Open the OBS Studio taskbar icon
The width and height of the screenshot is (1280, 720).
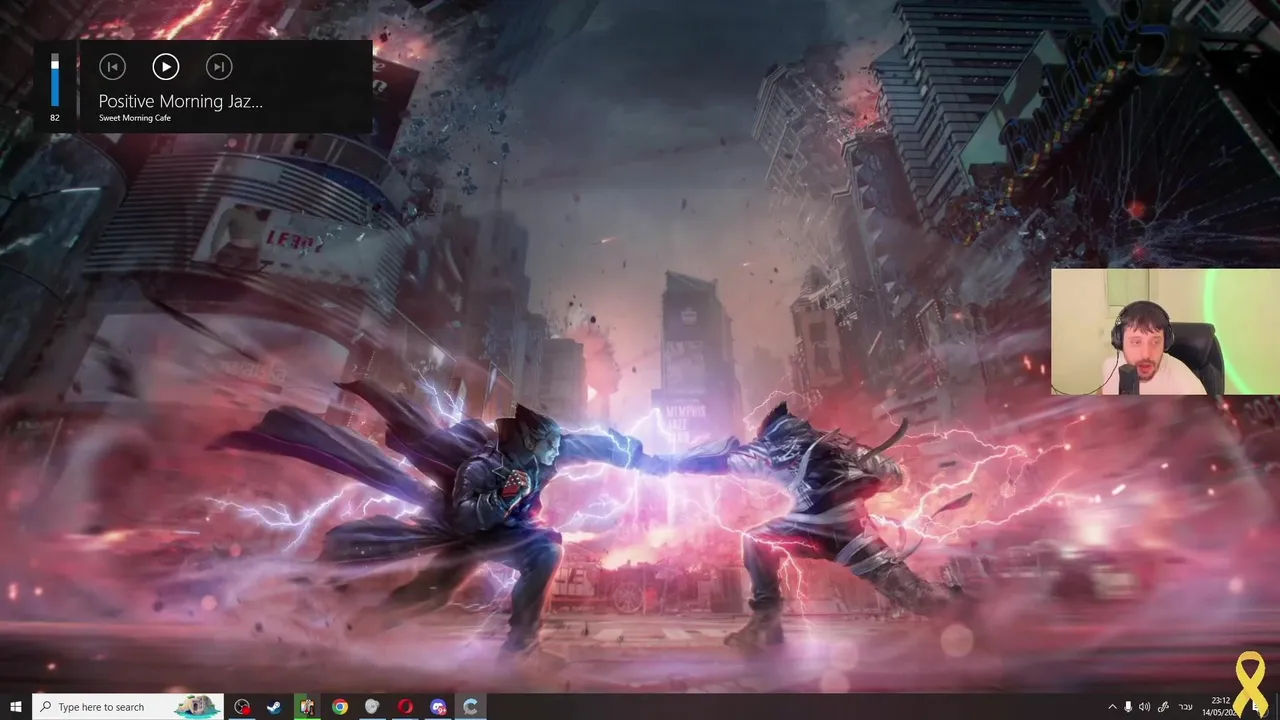tap(242, 707)
